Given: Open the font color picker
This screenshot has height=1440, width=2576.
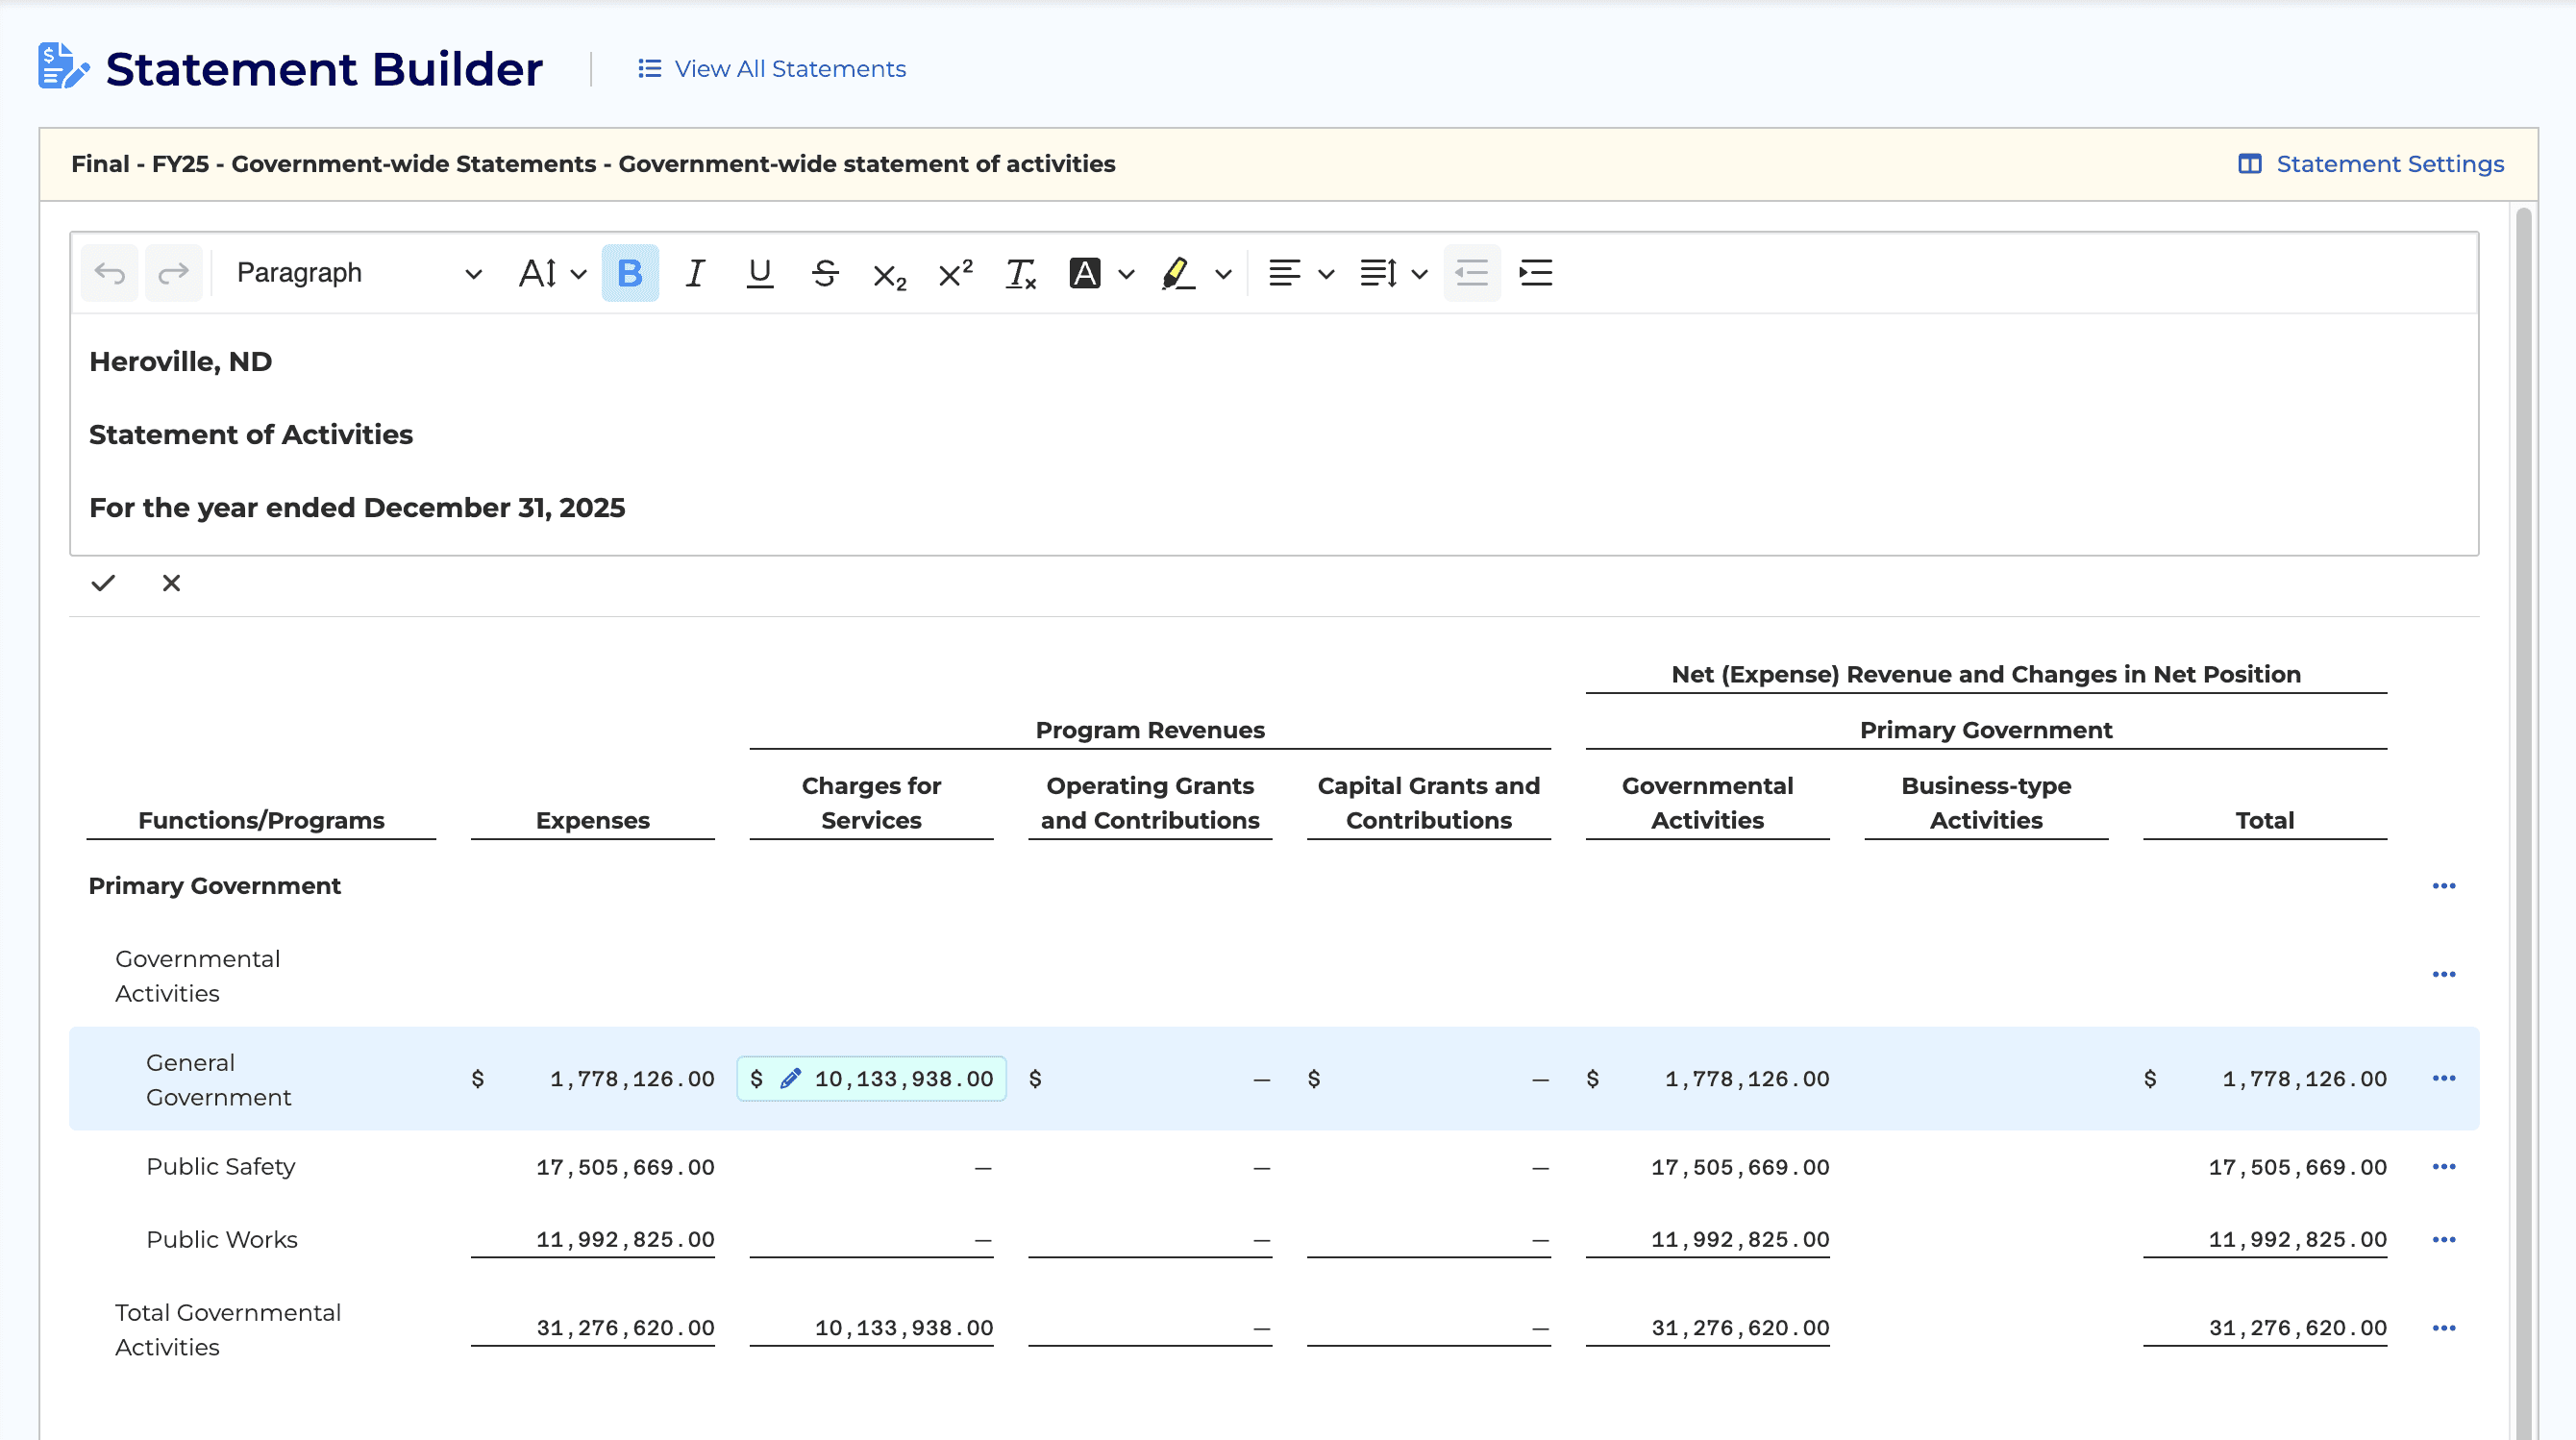Looking at the screenshot, I should pyautogui.click(x=1098, y=272).
